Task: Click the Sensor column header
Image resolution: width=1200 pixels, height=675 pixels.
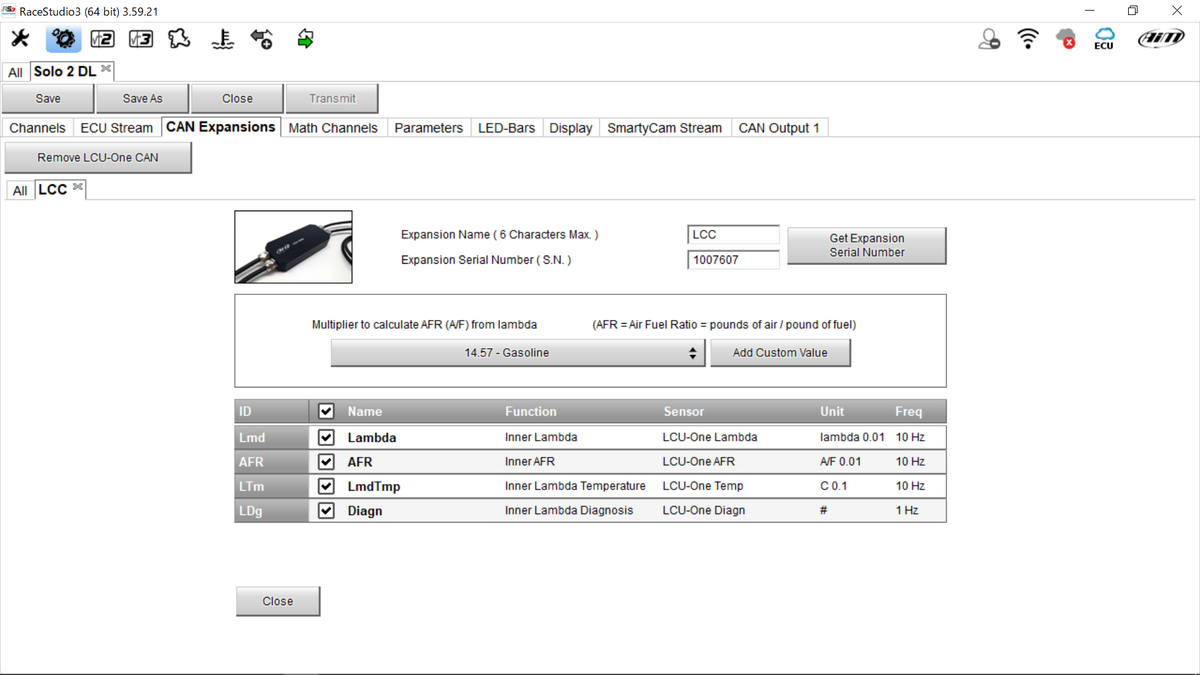Action: pos(684,411)
